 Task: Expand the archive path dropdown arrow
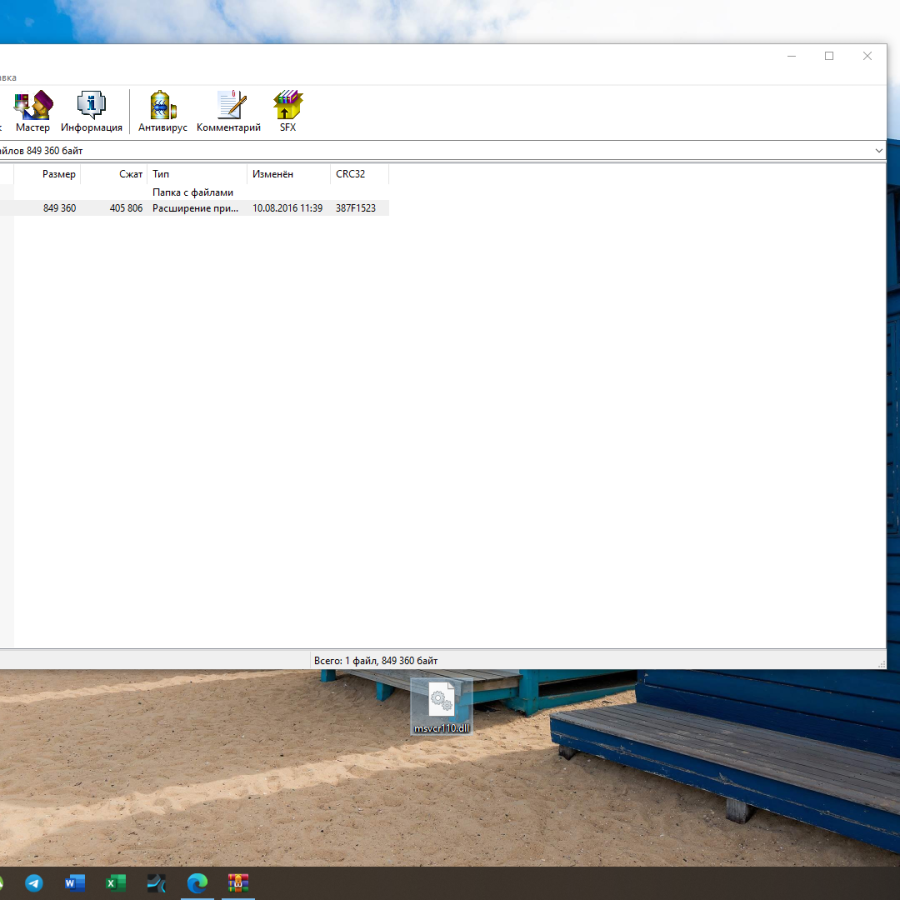tap(878, 151)
